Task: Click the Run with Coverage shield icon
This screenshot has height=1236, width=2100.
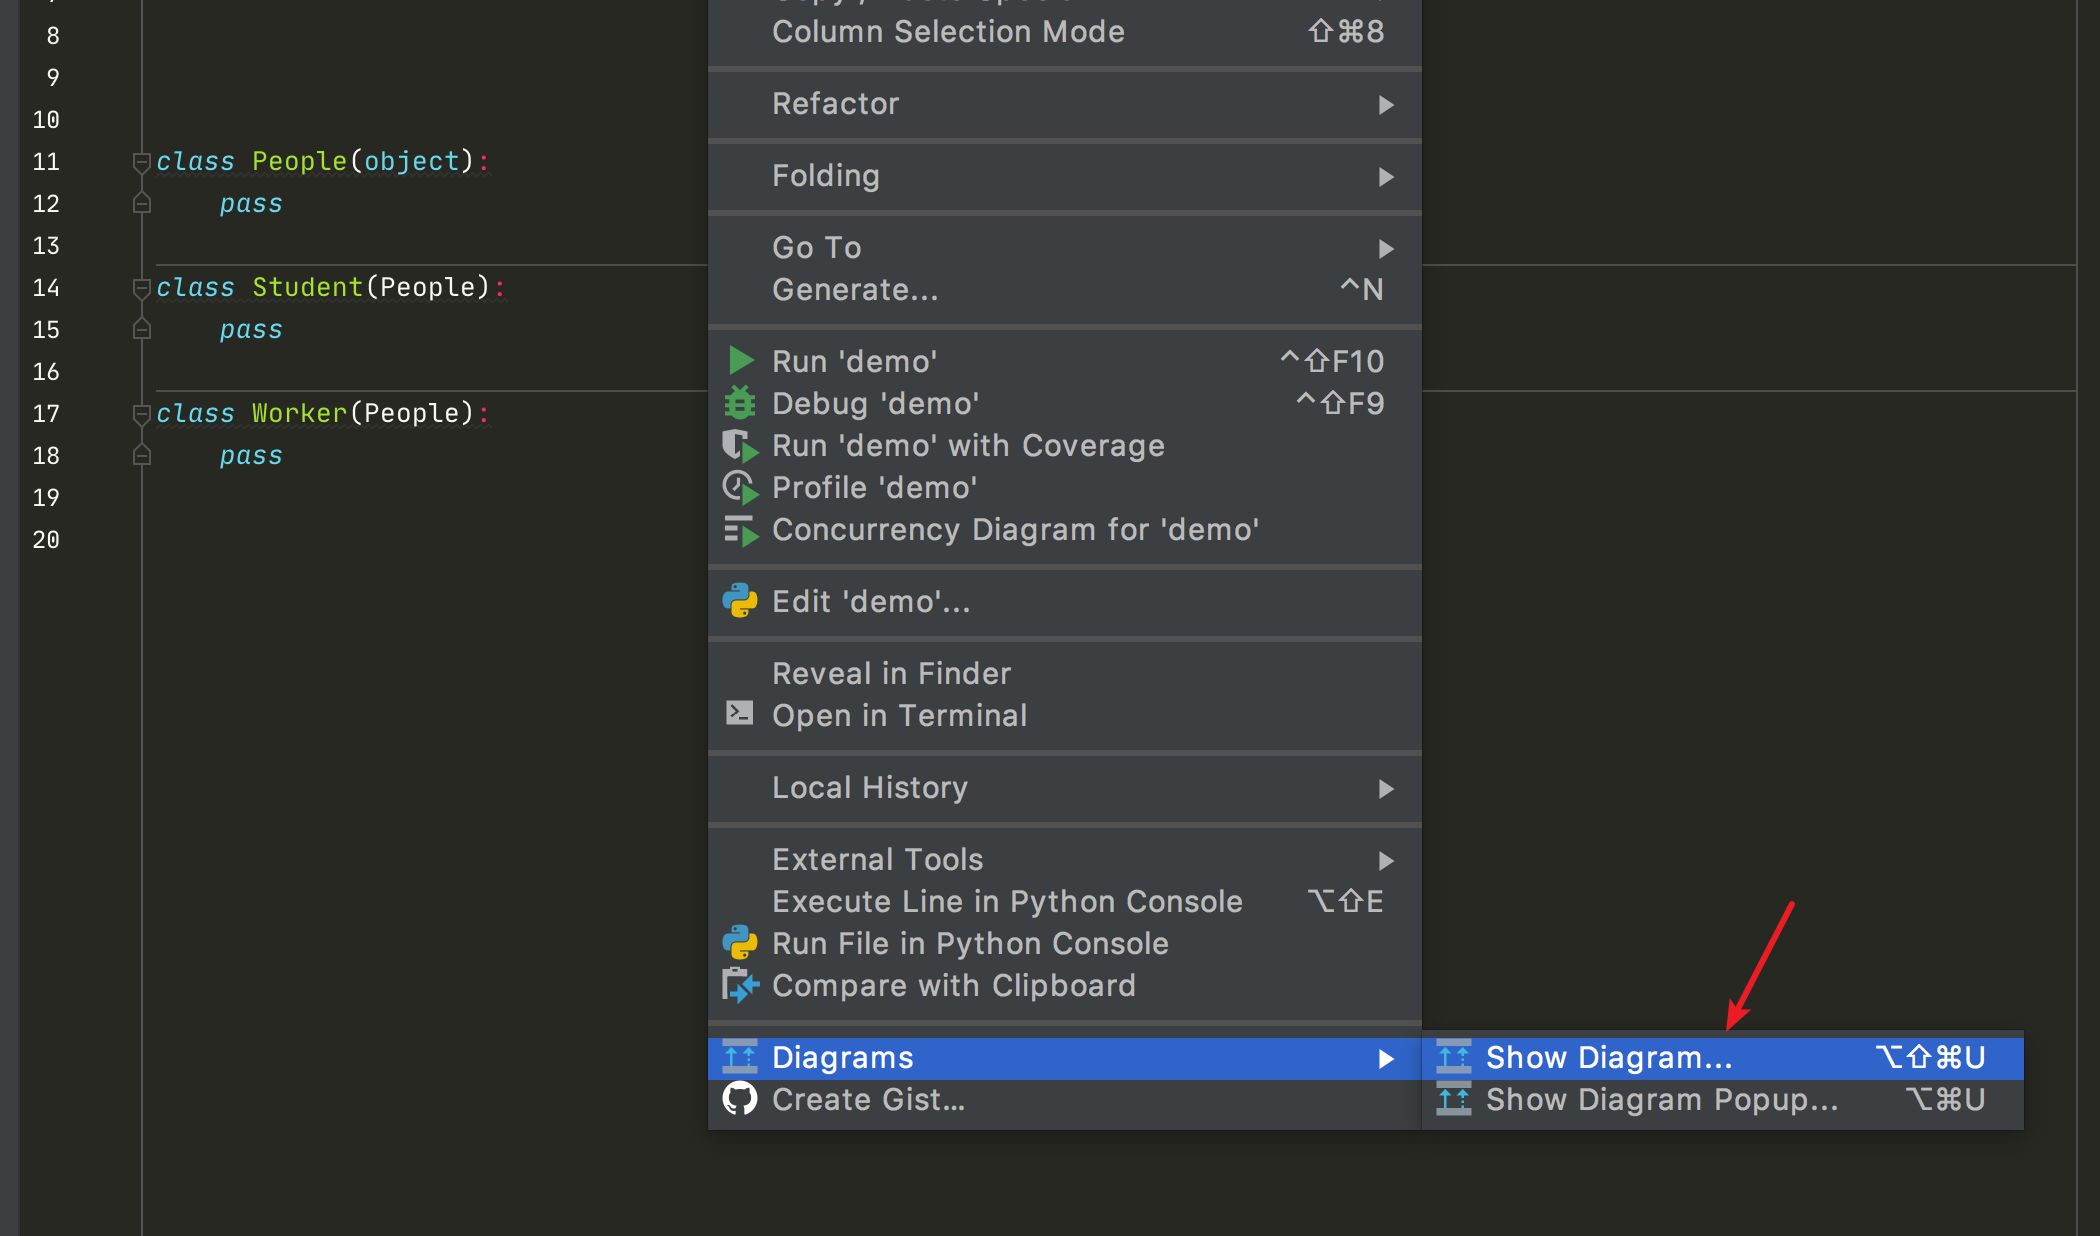Action: coord(740,445)
